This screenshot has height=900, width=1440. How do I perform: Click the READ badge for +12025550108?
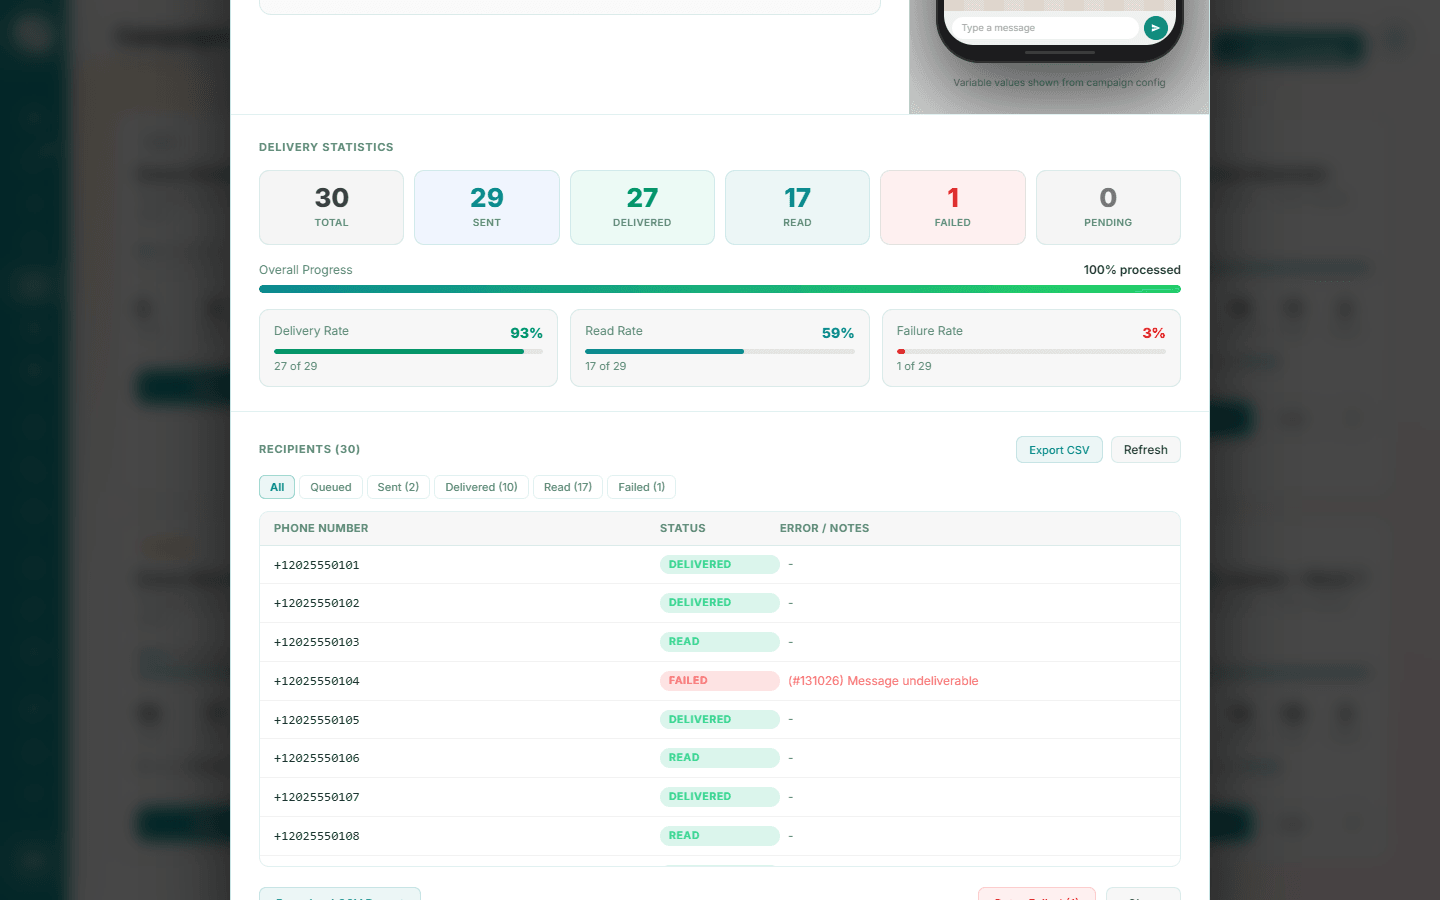[x=719, y=835]
